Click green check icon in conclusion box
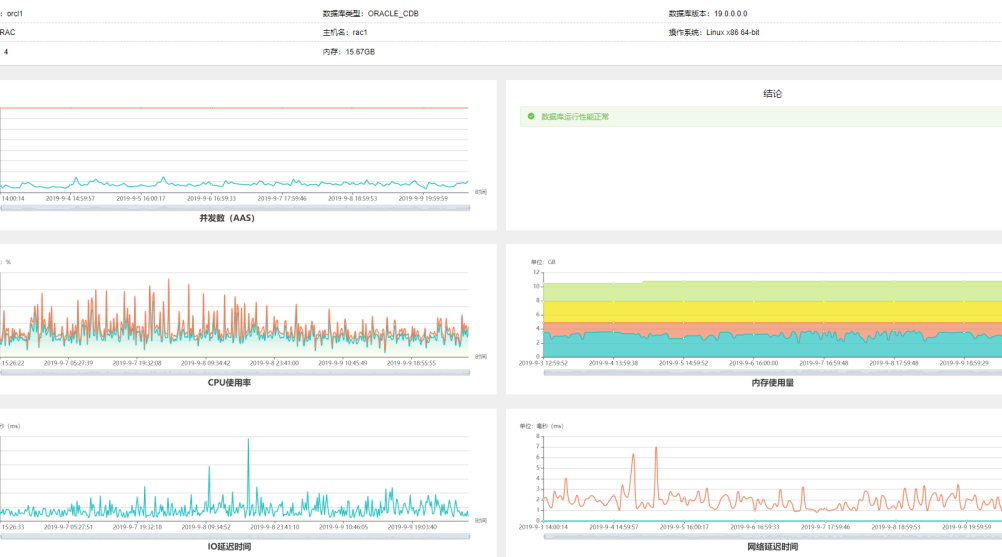Viewport: 1002px width, 557px height. pyautogui.click(x=531, y=116)
